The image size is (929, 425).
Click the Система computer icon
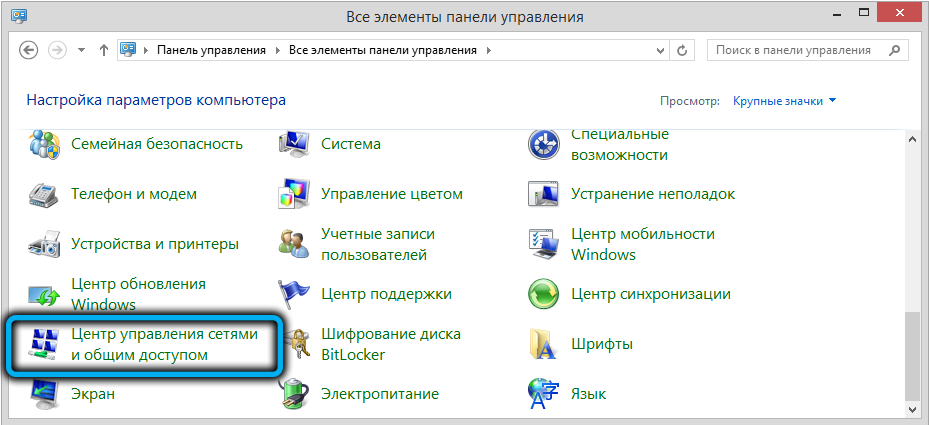294,144
